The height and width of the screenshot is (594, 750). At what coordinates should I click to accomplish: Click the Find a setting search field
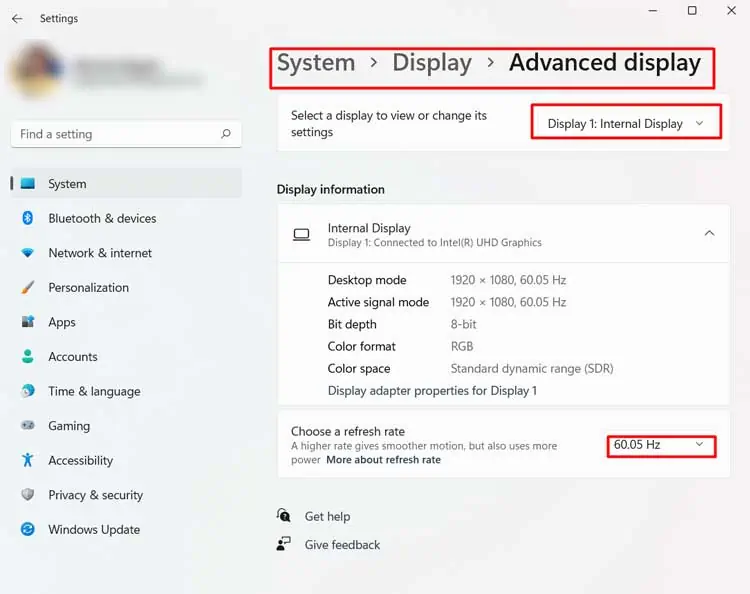tap(126, 134)
